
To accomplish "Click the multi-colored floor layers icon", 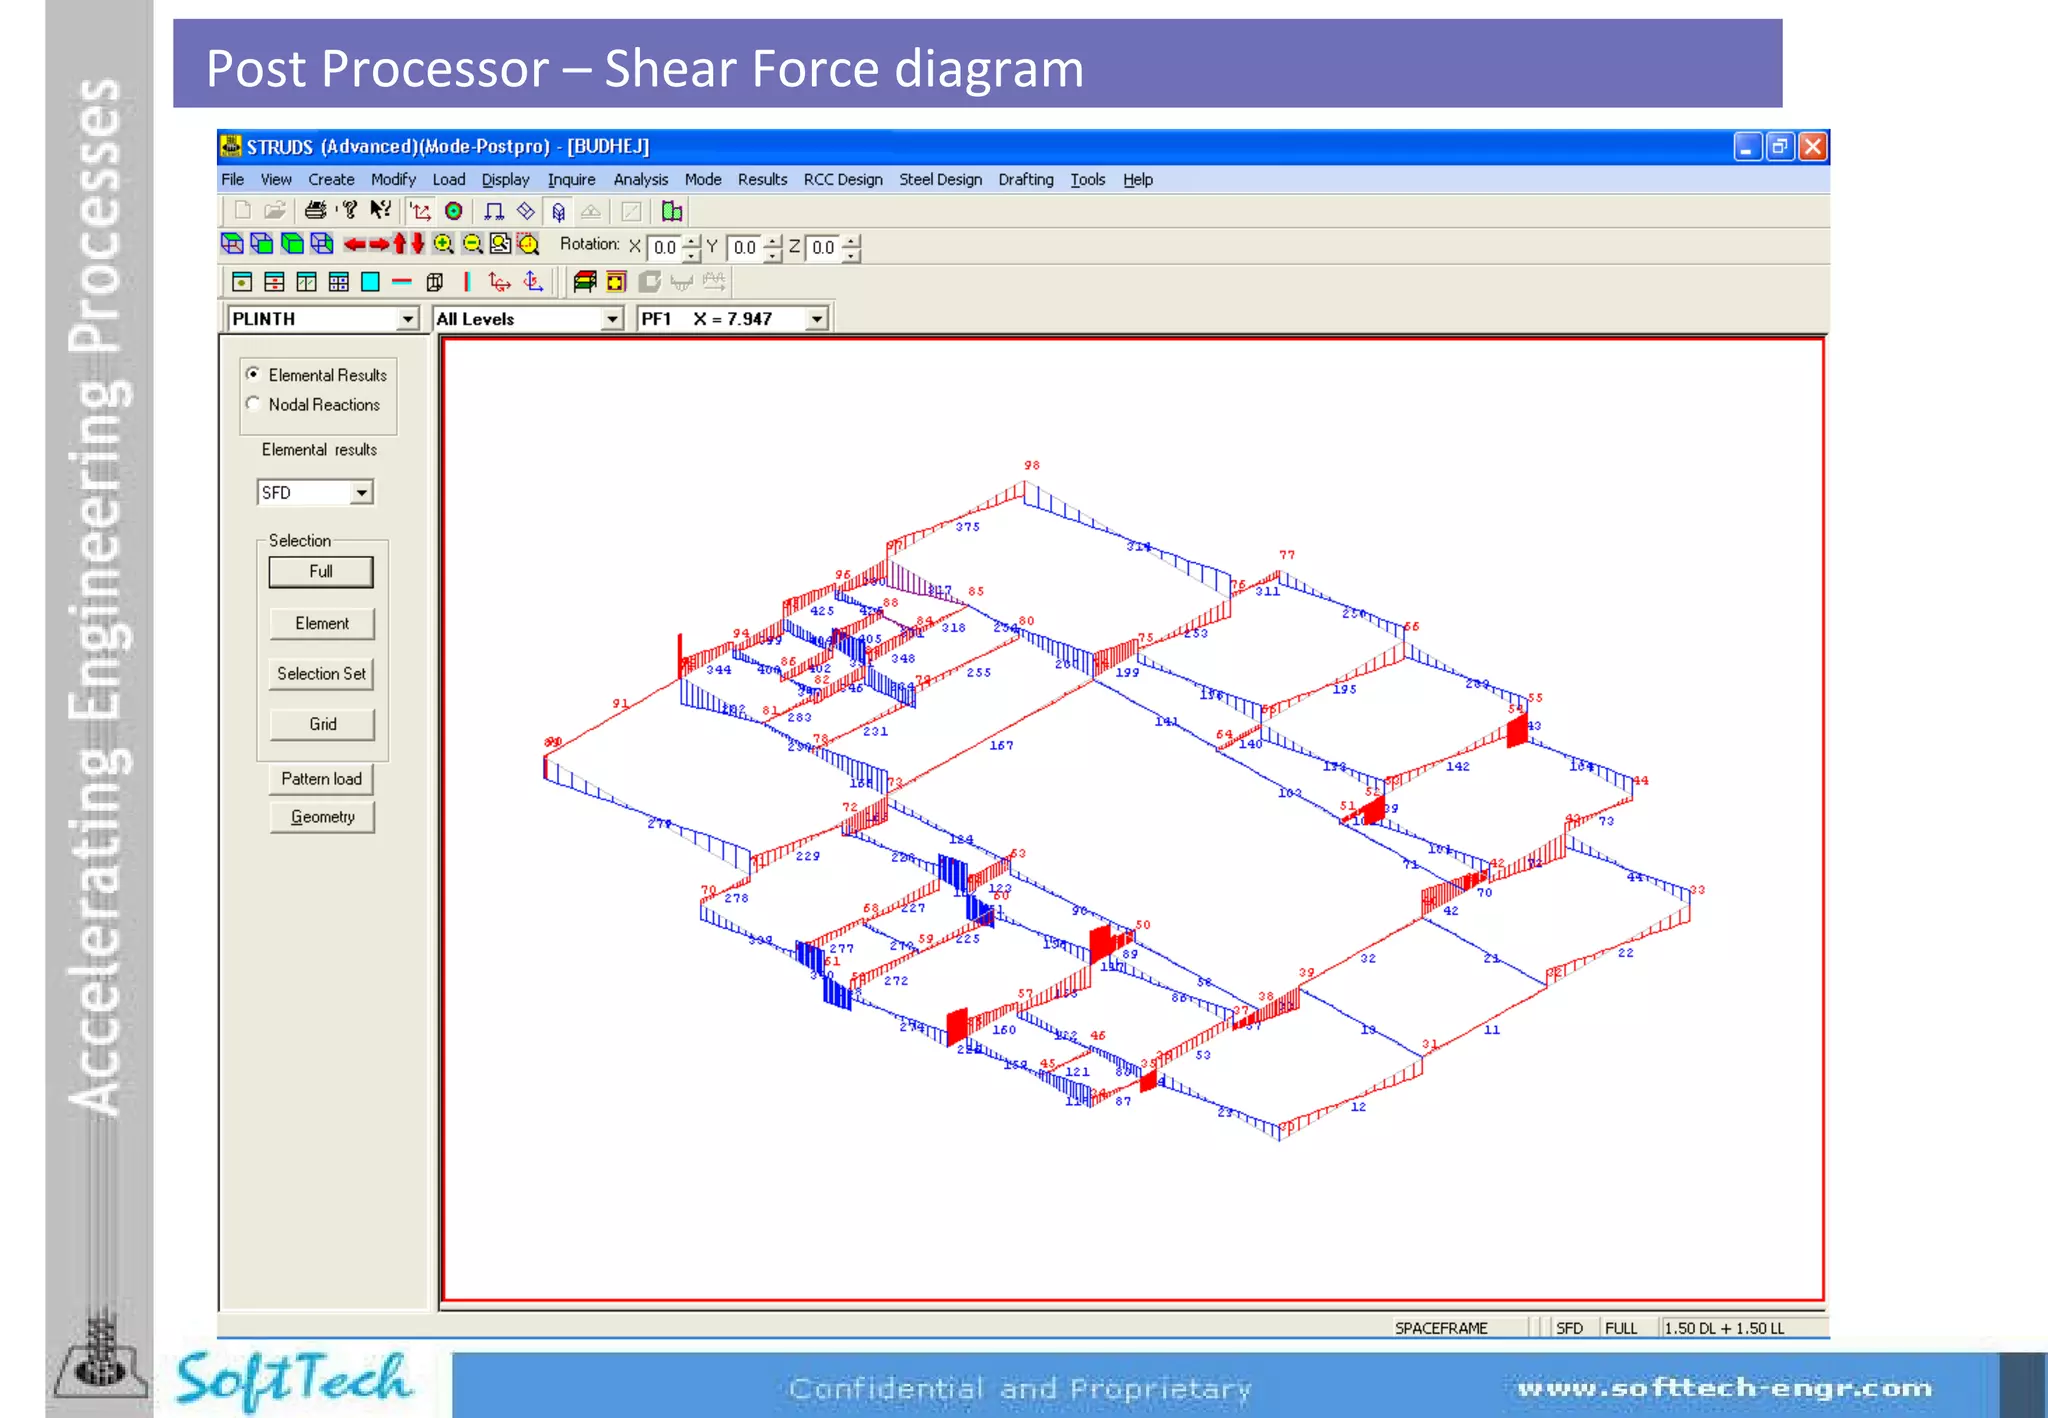I will [x=585, y=282].
